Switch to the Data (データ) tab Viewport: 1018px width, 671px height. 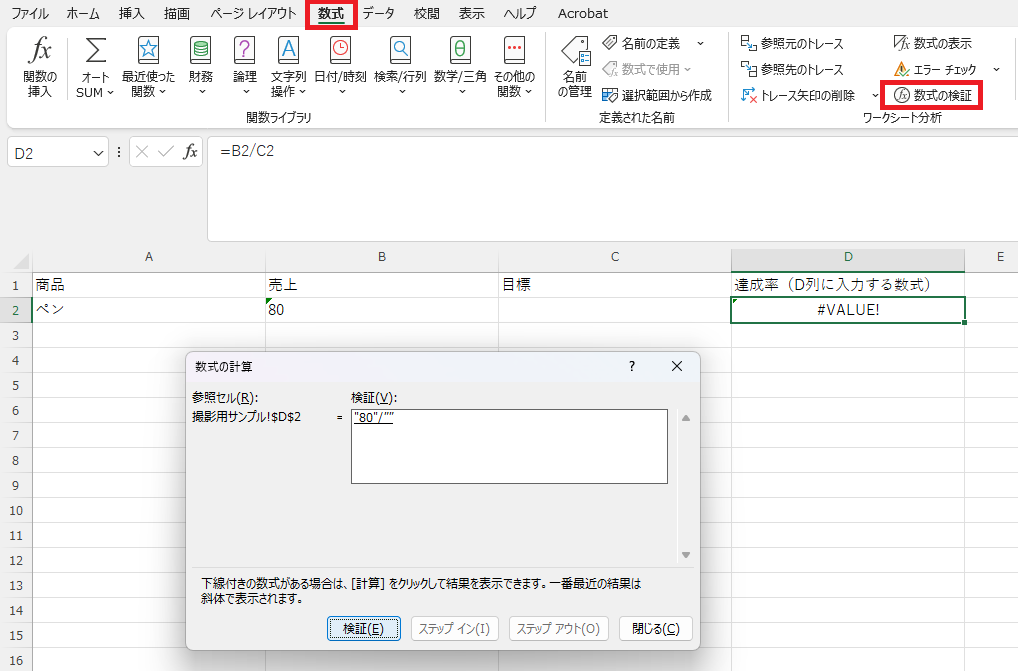click(x=379, y=13)
